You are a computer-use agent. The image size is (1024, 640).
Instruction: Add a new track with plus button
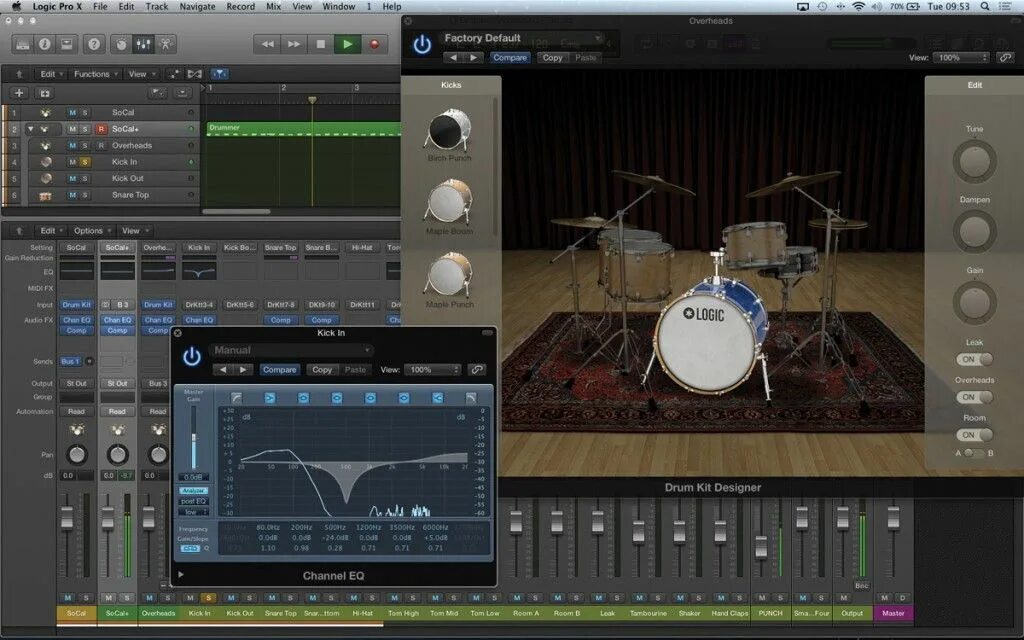(x=19, y=93)
